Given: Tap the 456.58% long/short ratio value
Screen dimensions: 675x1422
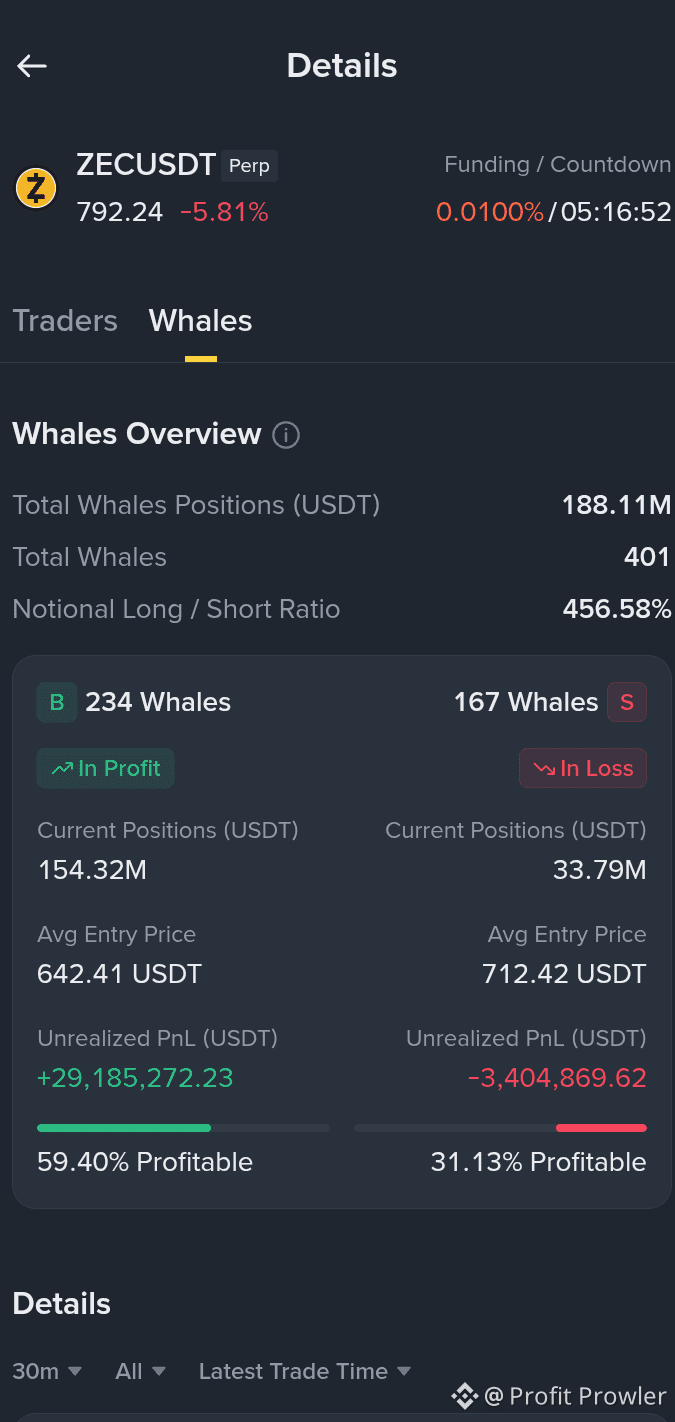Looking at the screenshot, I should click(617, 609).
